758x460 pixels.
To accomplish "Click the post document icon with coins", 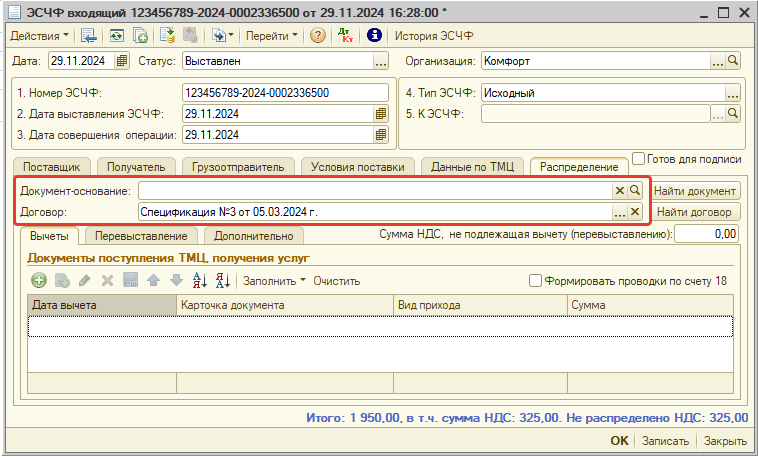I will click(x=167, y=35).
